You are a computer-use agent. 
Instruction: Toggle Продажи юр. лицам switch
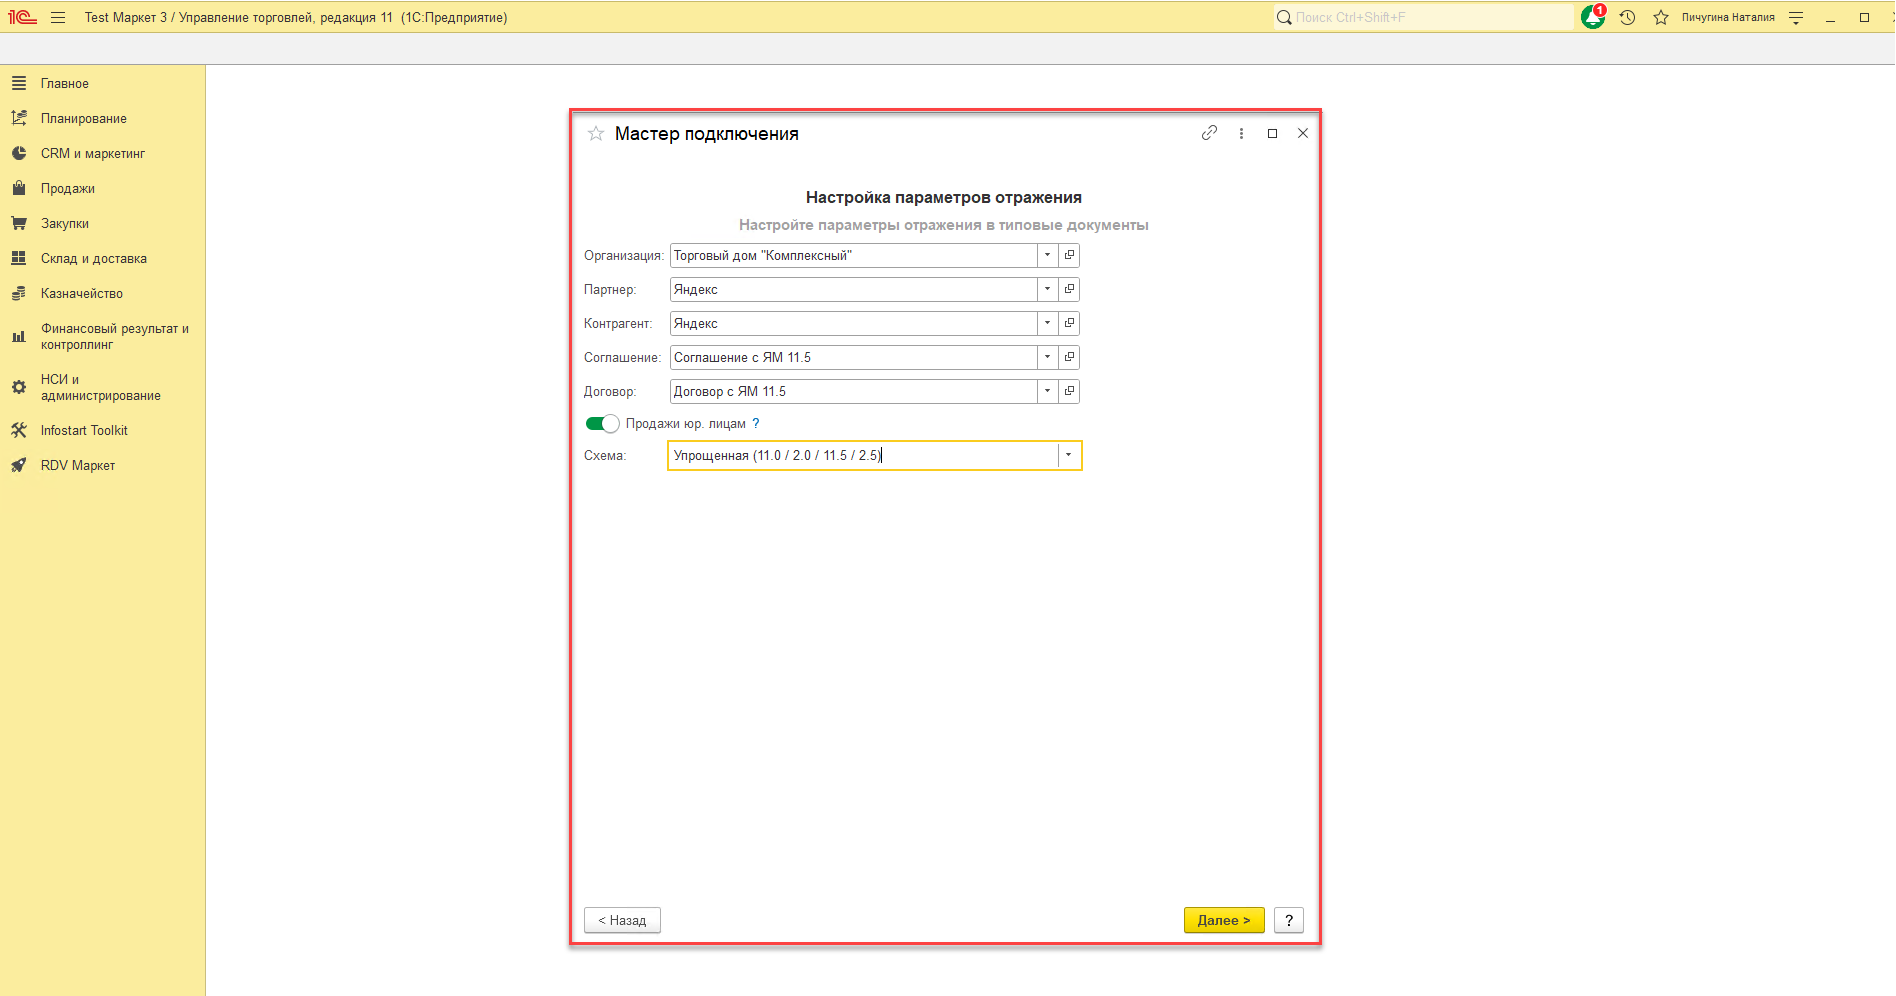tap(602, 423)
